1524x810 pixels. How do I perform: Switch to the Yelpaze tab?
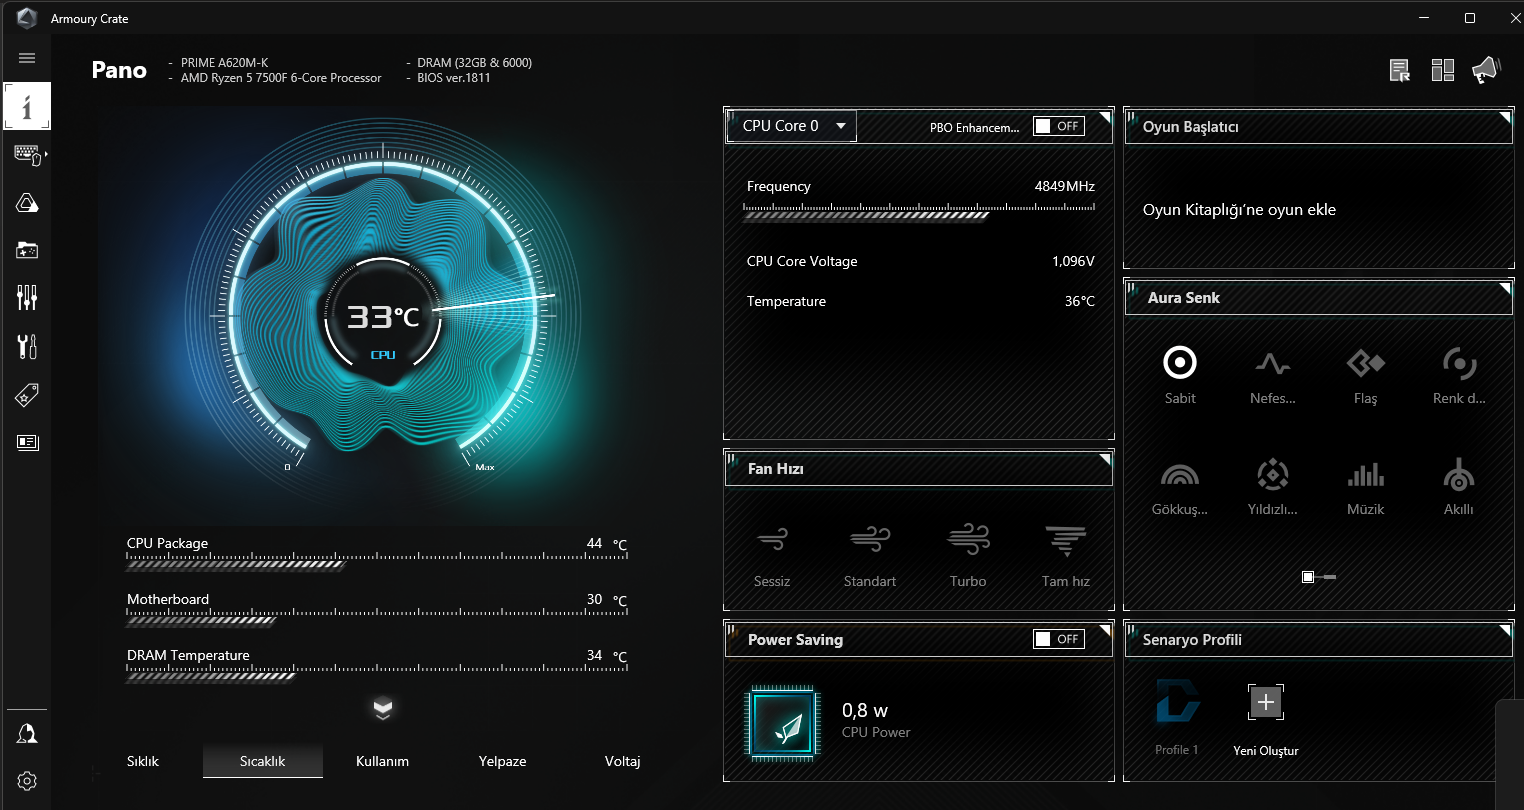(x=503, y=761)
